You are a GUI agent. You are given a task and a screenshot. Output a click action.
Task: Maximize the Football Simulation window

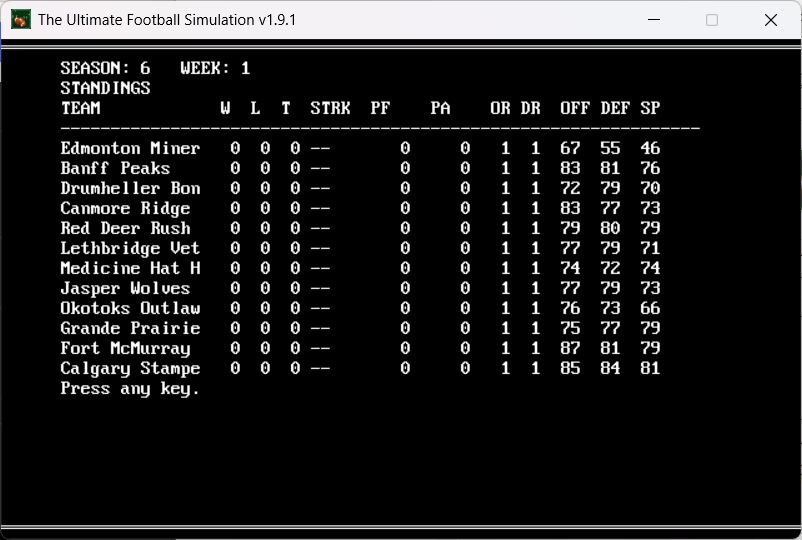pos(712,20)
